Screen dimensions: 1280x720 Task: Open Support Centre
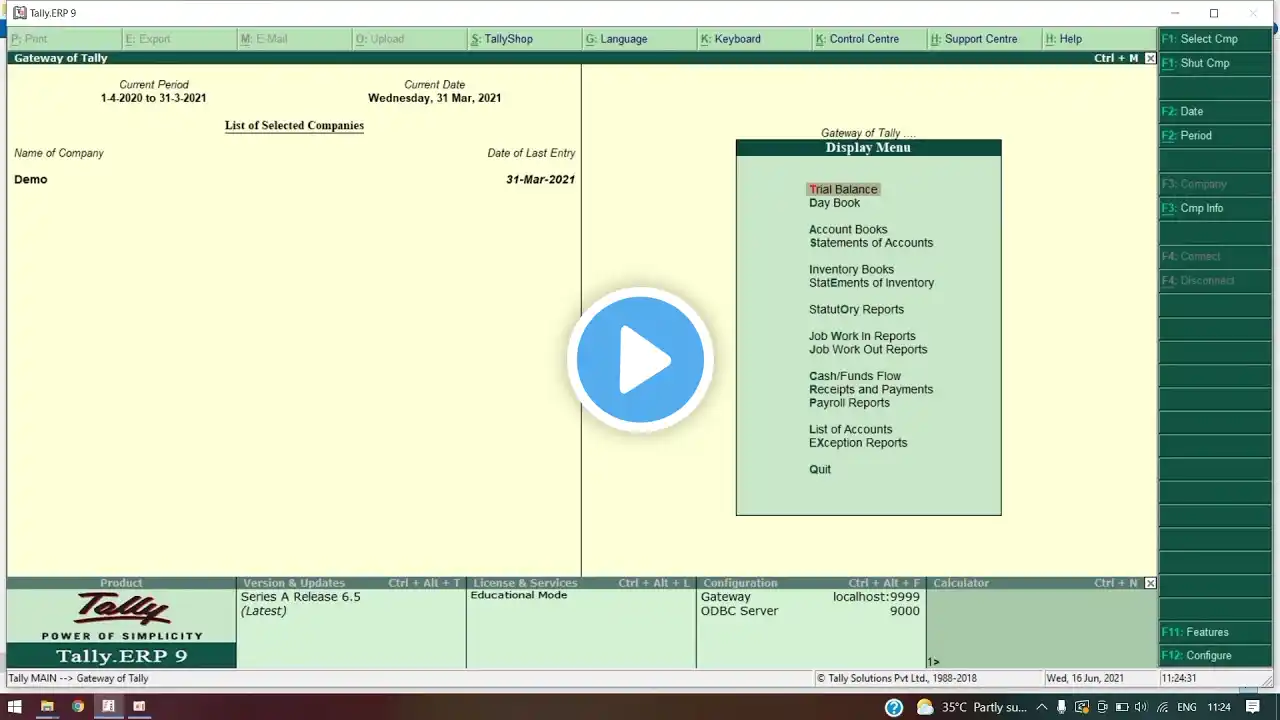coord(984,39)
